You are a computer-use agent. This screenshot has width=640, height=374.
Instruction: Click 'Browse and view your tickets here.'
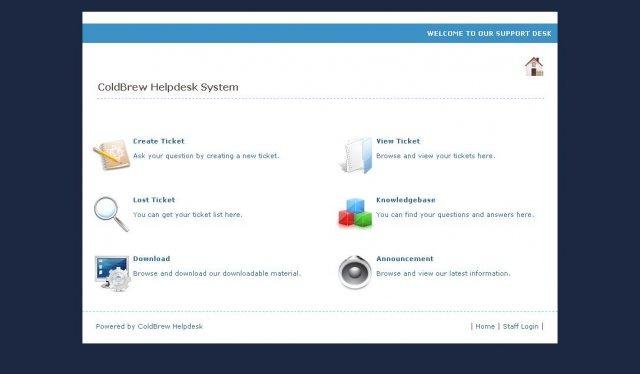436,156
